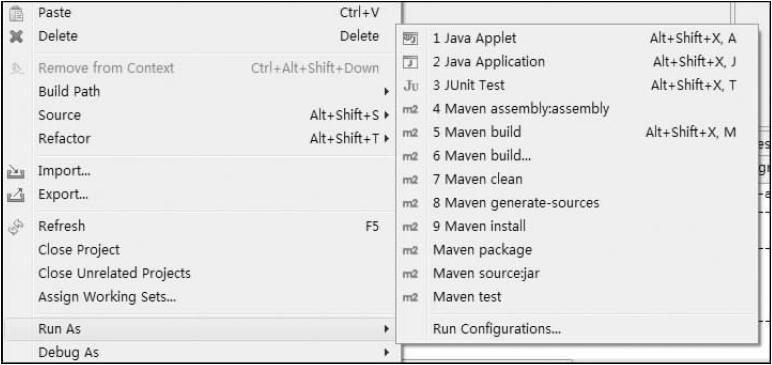Click the Delete X icon
The image size is (772, 365).
pos(17,36)
